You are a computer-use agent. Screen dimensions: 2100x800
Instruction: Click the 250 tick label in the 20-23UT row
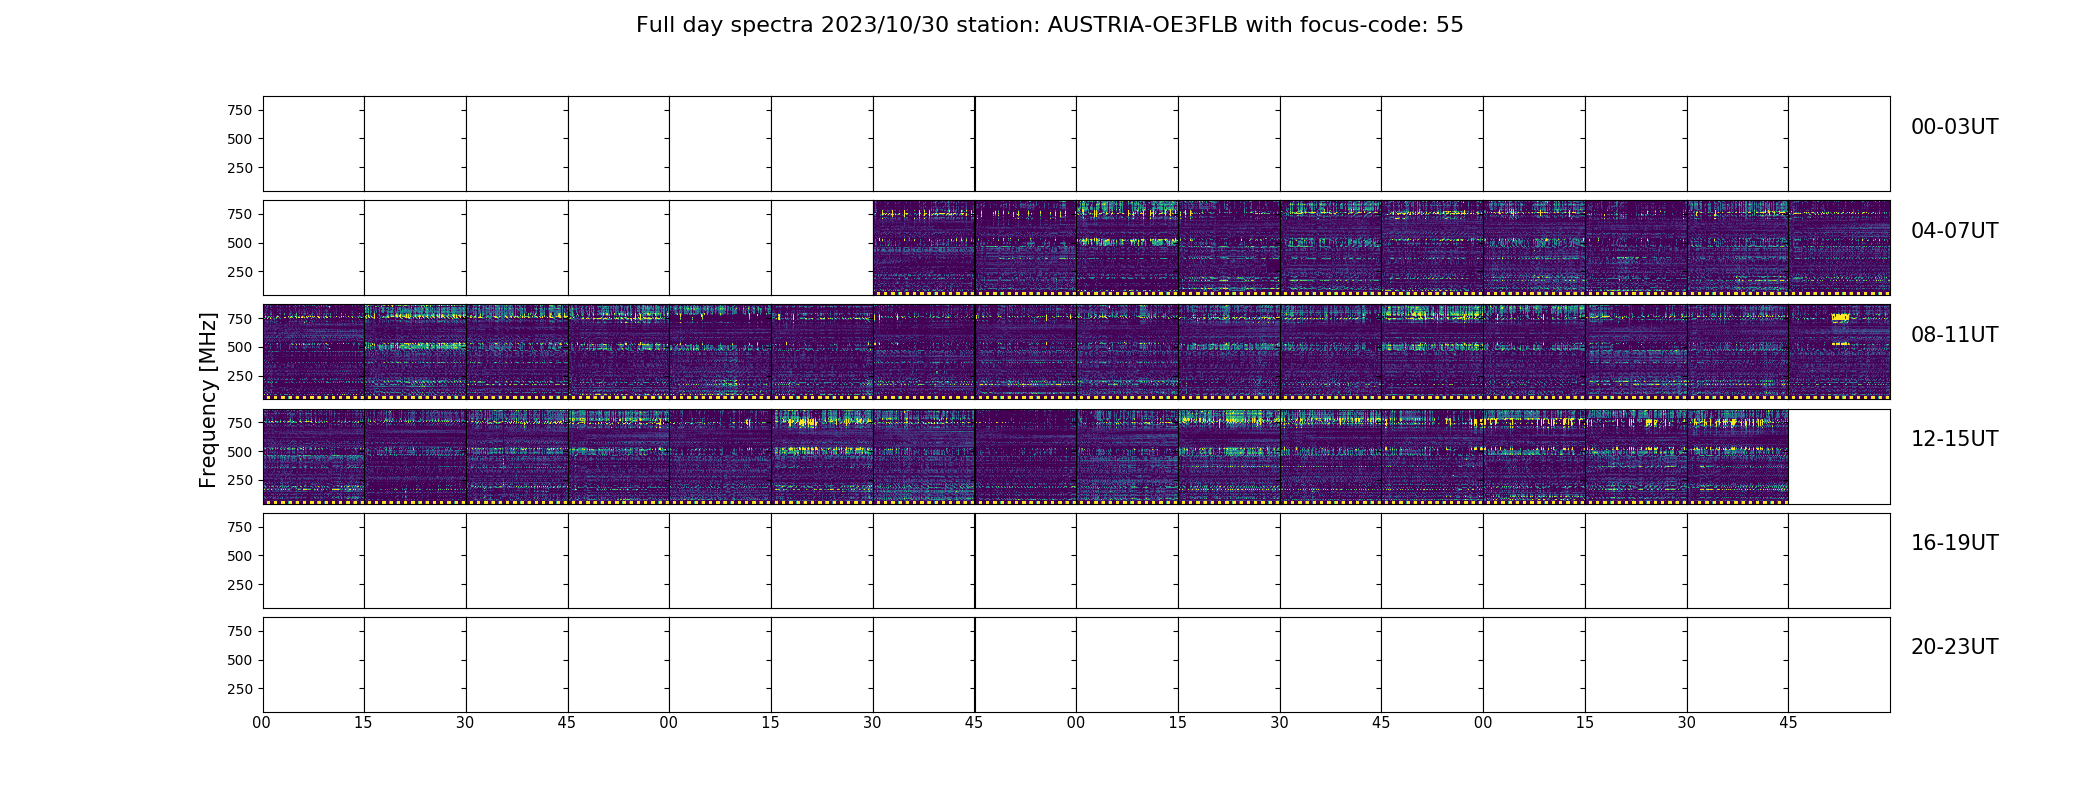[x=239, y=689]
